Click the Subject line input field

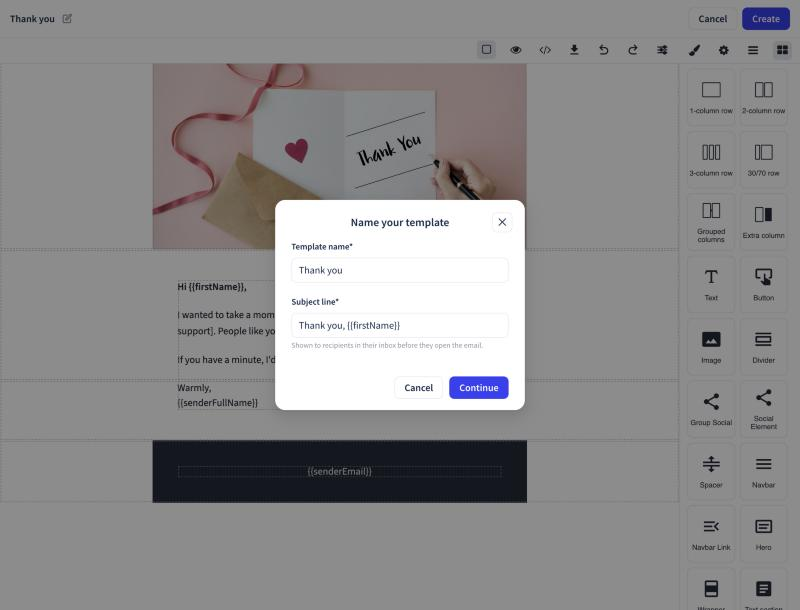[399, 325]
